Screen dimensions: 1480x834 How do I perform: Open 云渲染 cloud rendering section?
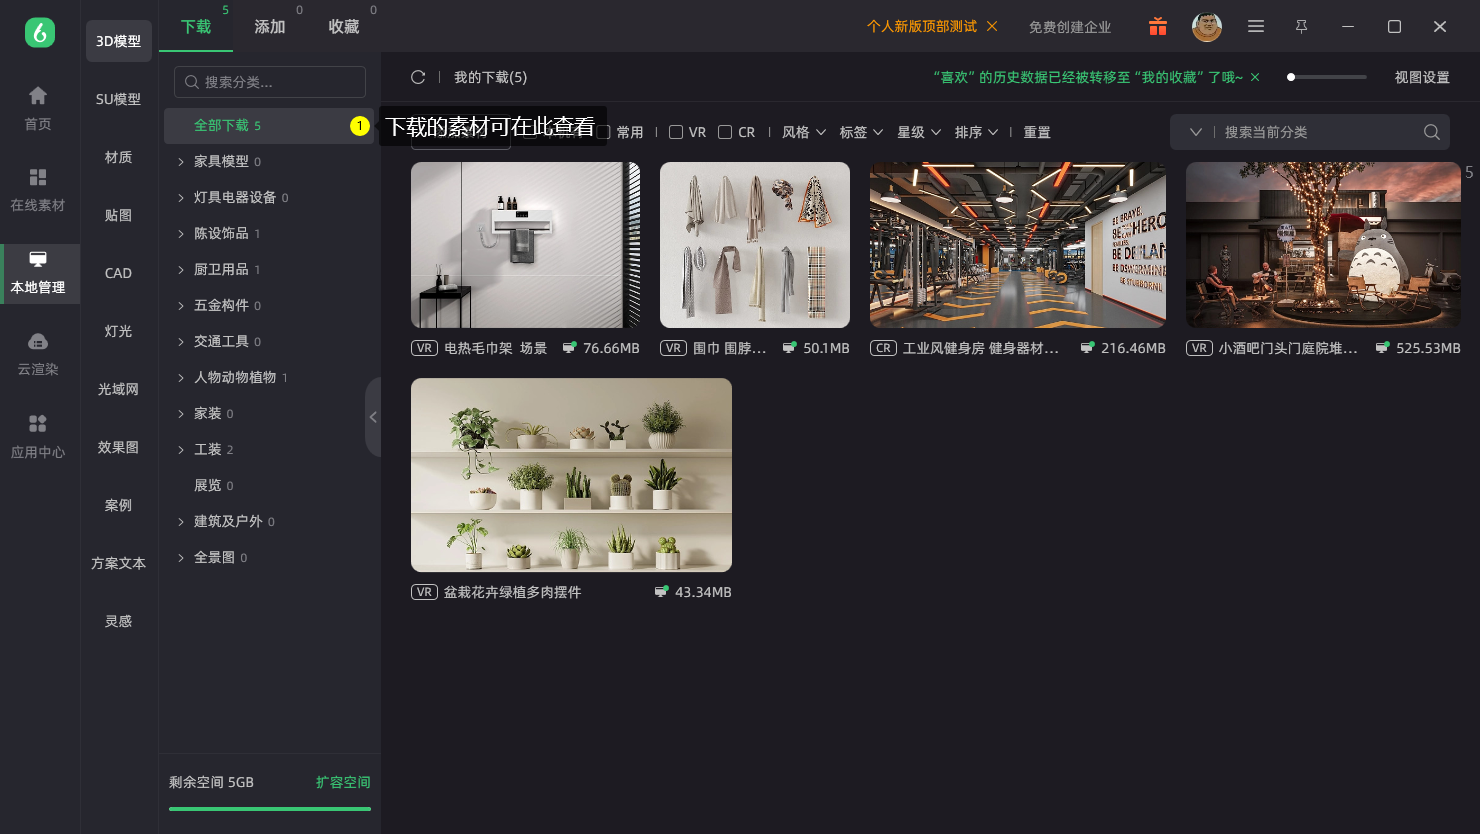click(x=38, y=354)
